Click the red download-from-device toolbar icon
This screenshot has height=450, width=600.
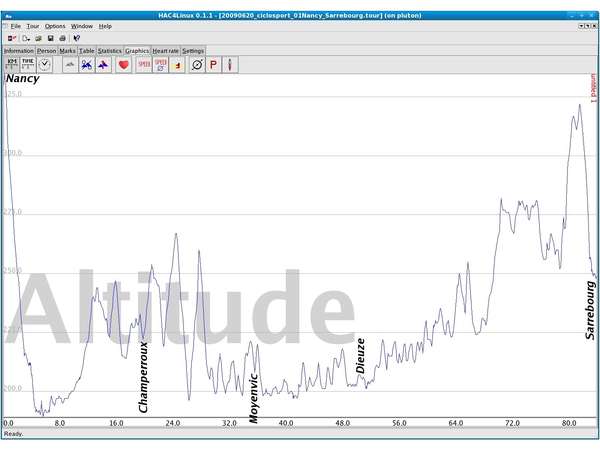click(12, 38)
